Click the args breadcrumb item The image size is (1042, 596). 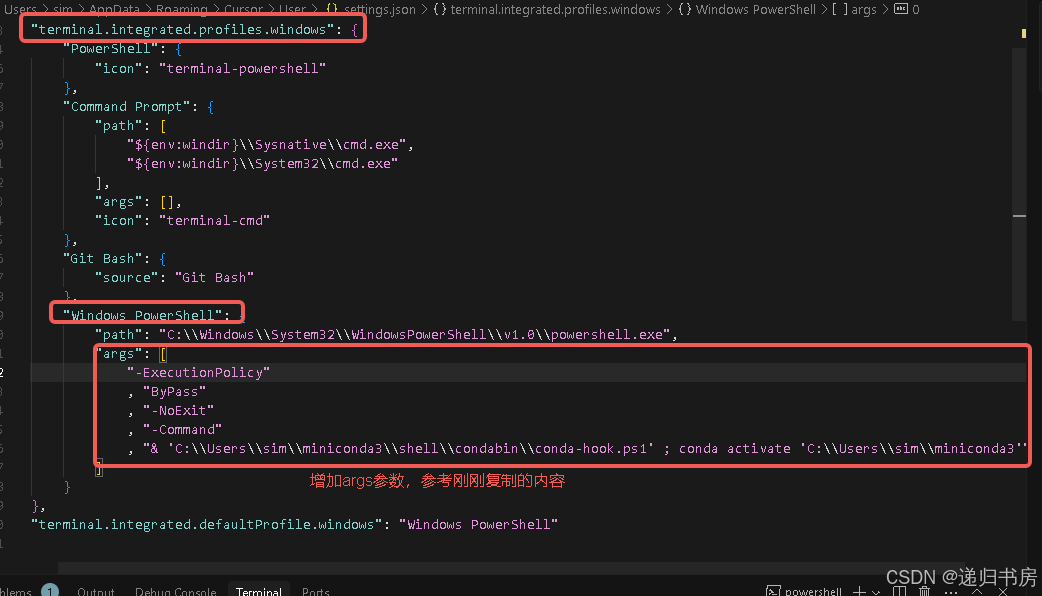(x=864, y=9)
